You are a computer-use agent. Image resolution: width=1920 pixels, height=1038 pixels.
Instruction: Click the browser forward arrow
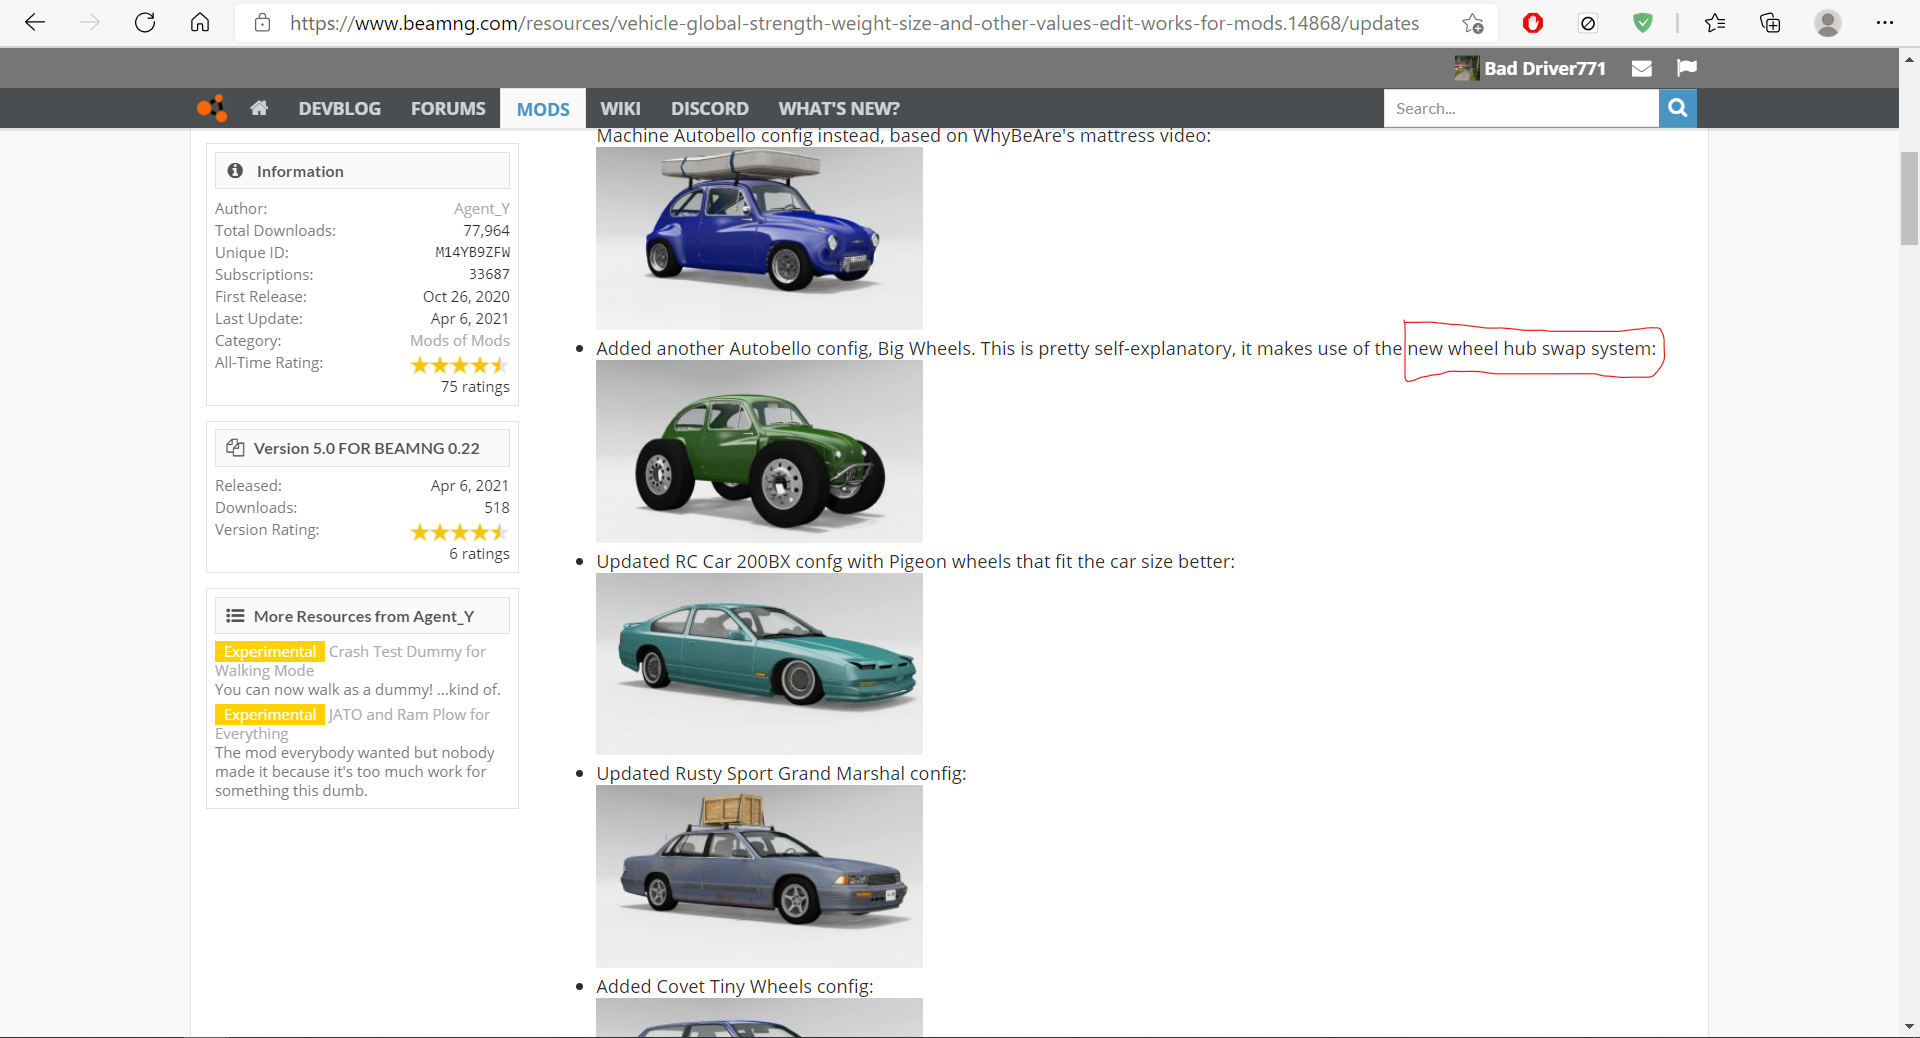coord(90,22)
